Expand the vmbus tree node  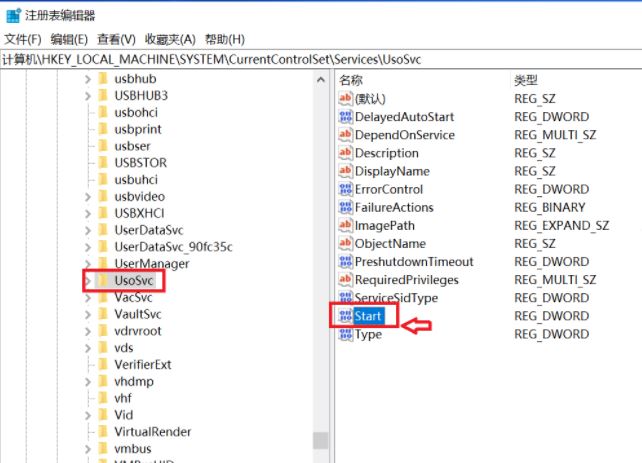click(88, 449)
